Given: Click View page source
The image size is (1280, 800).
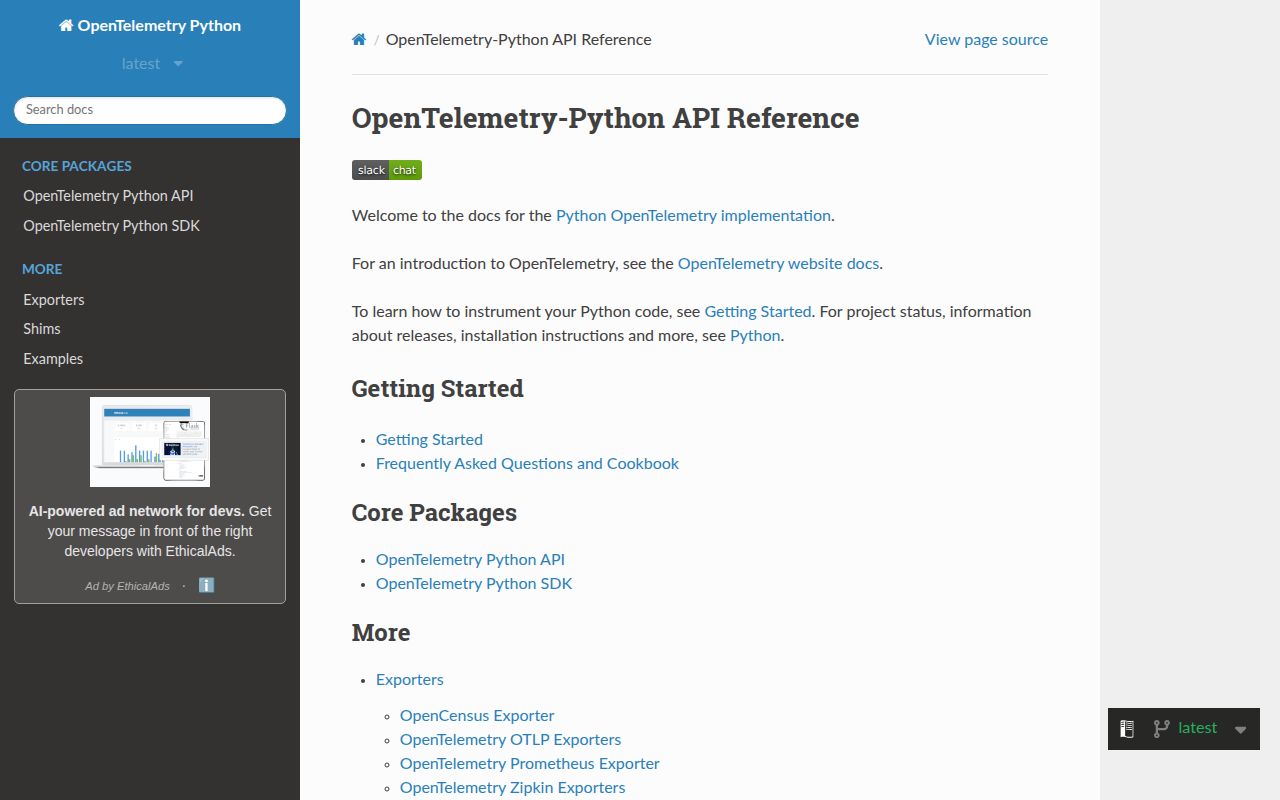Looking at the screenshot, I should click(986, 40).
